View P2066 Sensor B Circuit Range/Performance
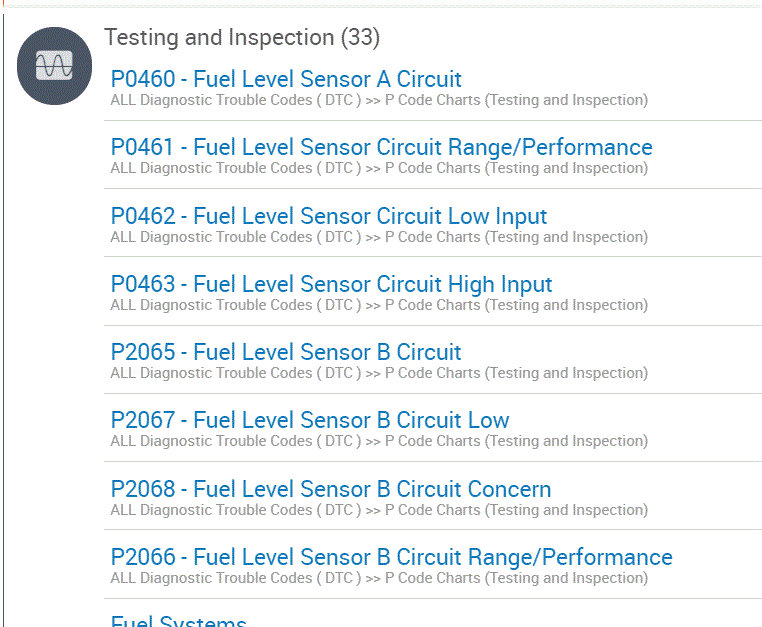Image resolution: width=762 pixels, height=627 pixels. [x=391, y=557]
